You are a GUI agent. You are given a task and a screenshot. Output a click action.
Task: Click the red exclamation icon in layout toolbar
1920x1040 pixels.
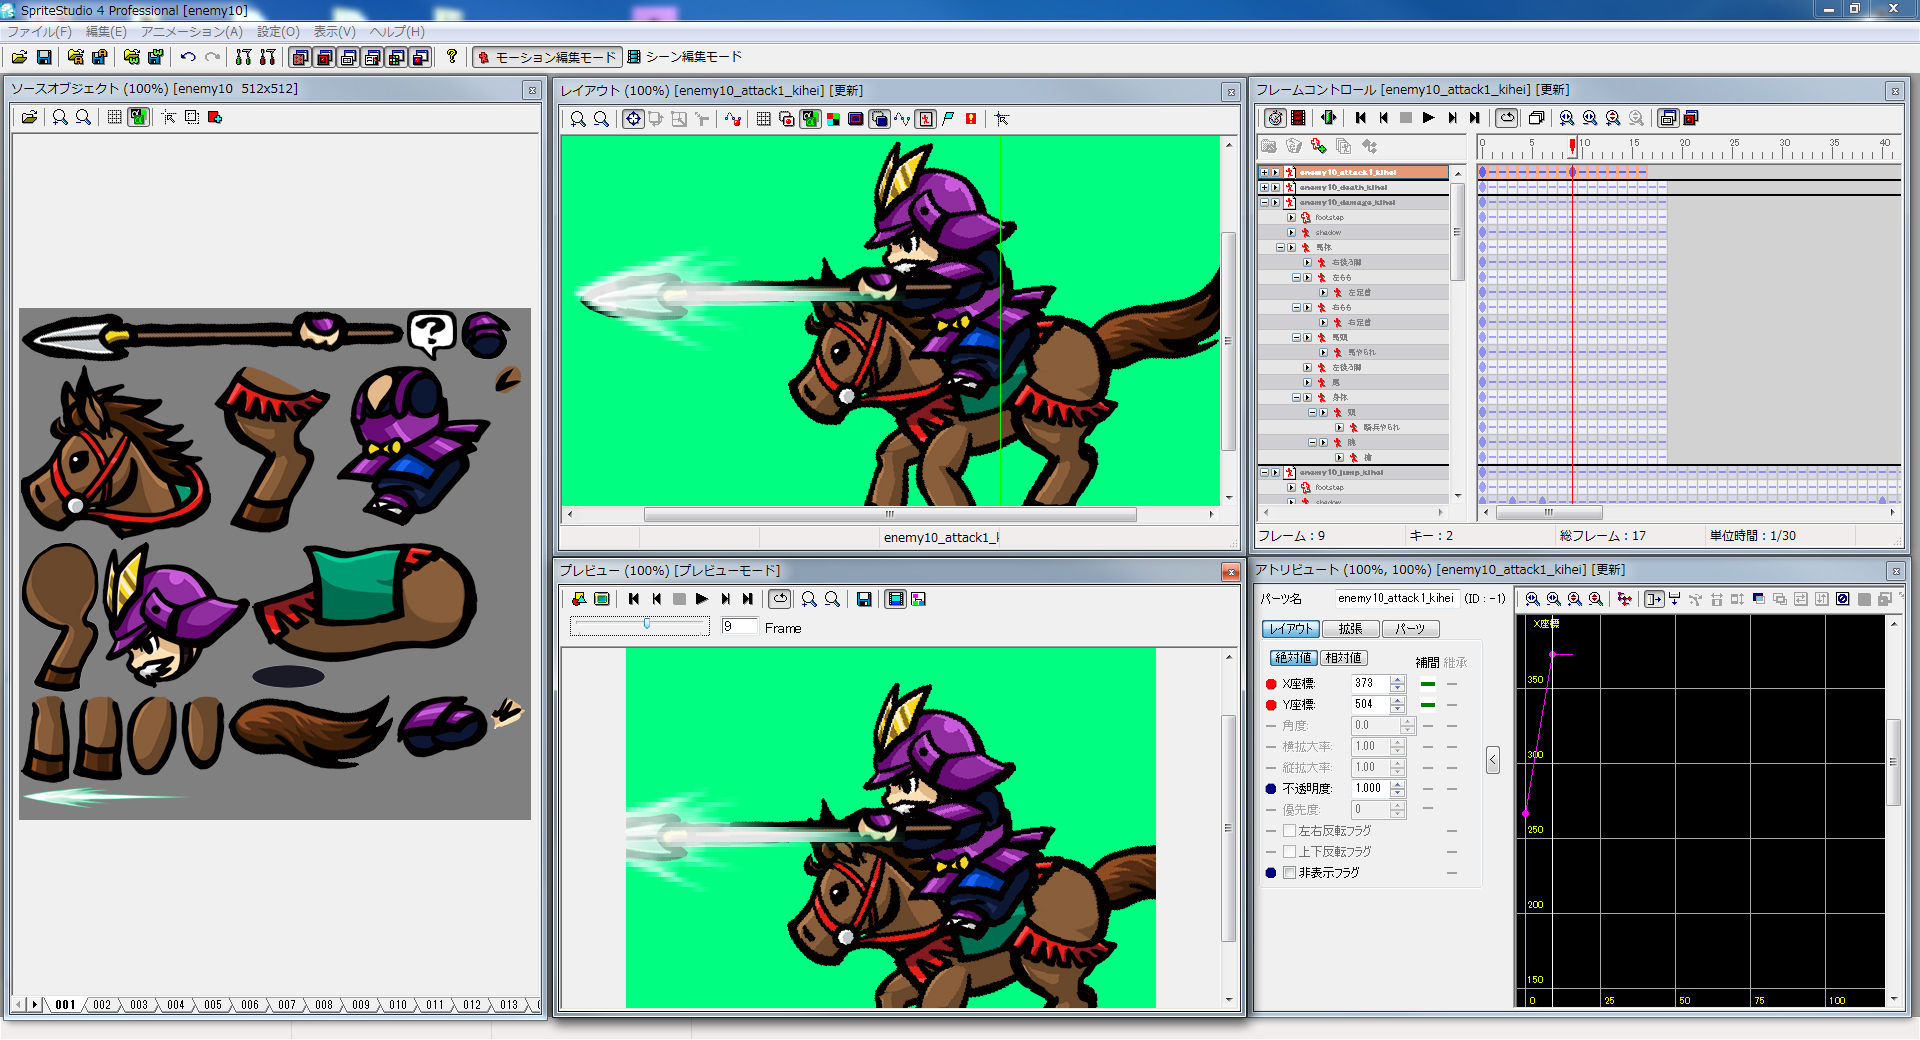point(971,119)
